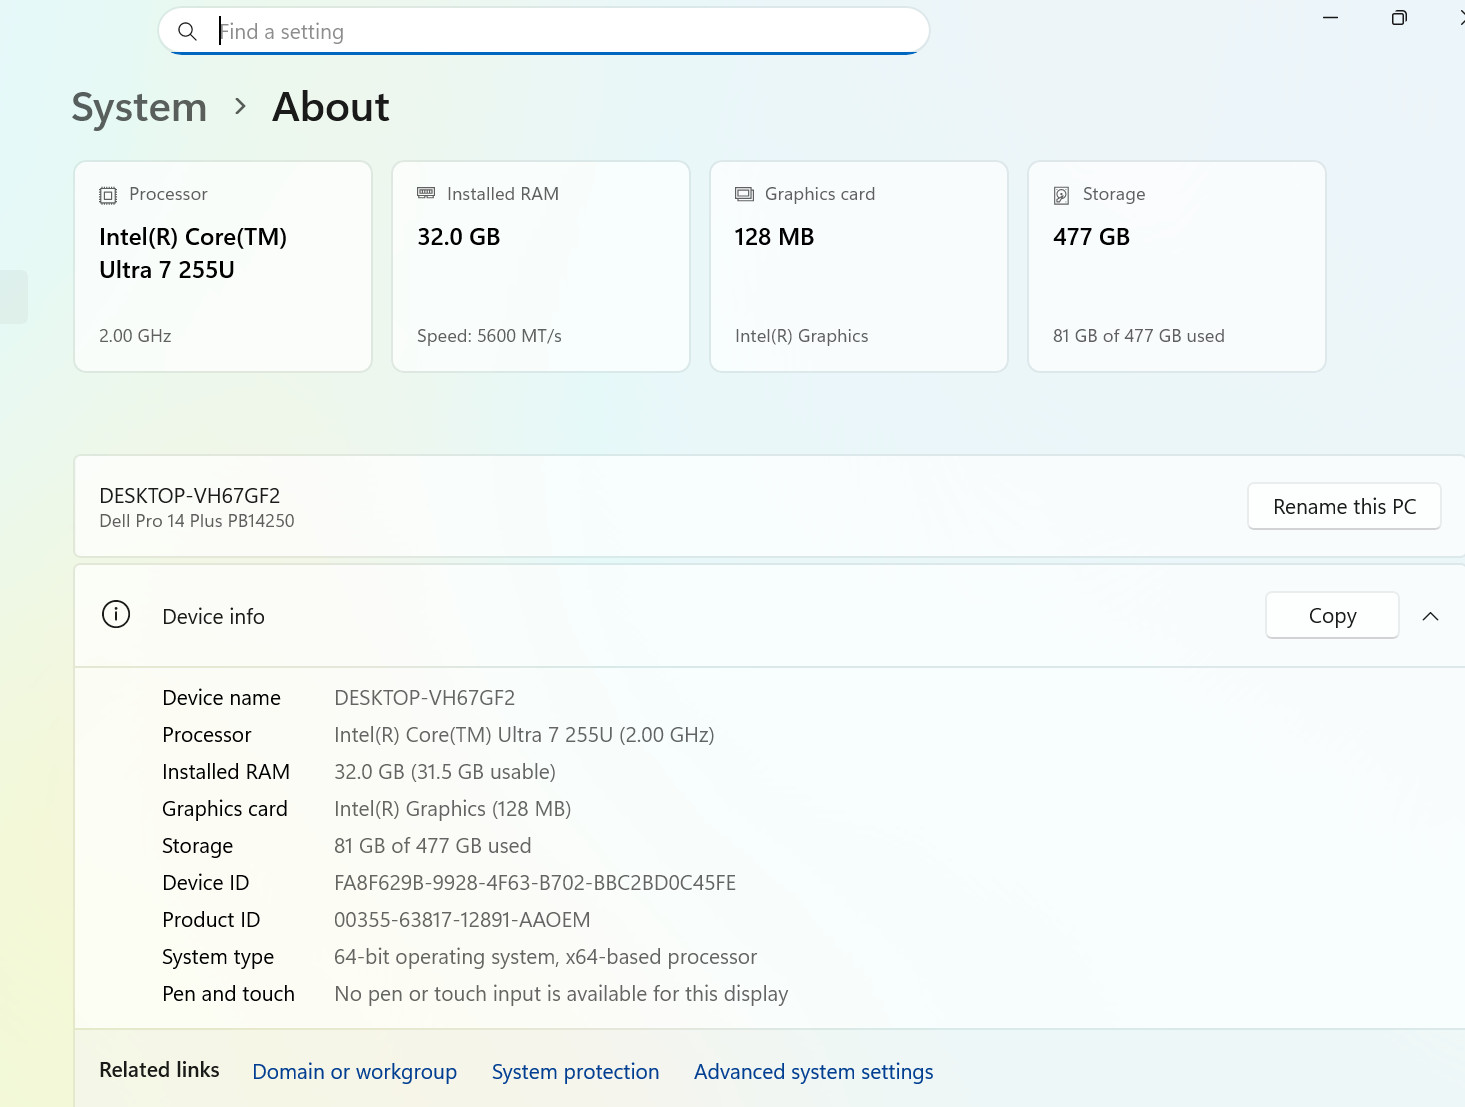Click the About page title
Image resolution: width=1465 pixels, height=1107 pixels.
click(x=331, y=107)
